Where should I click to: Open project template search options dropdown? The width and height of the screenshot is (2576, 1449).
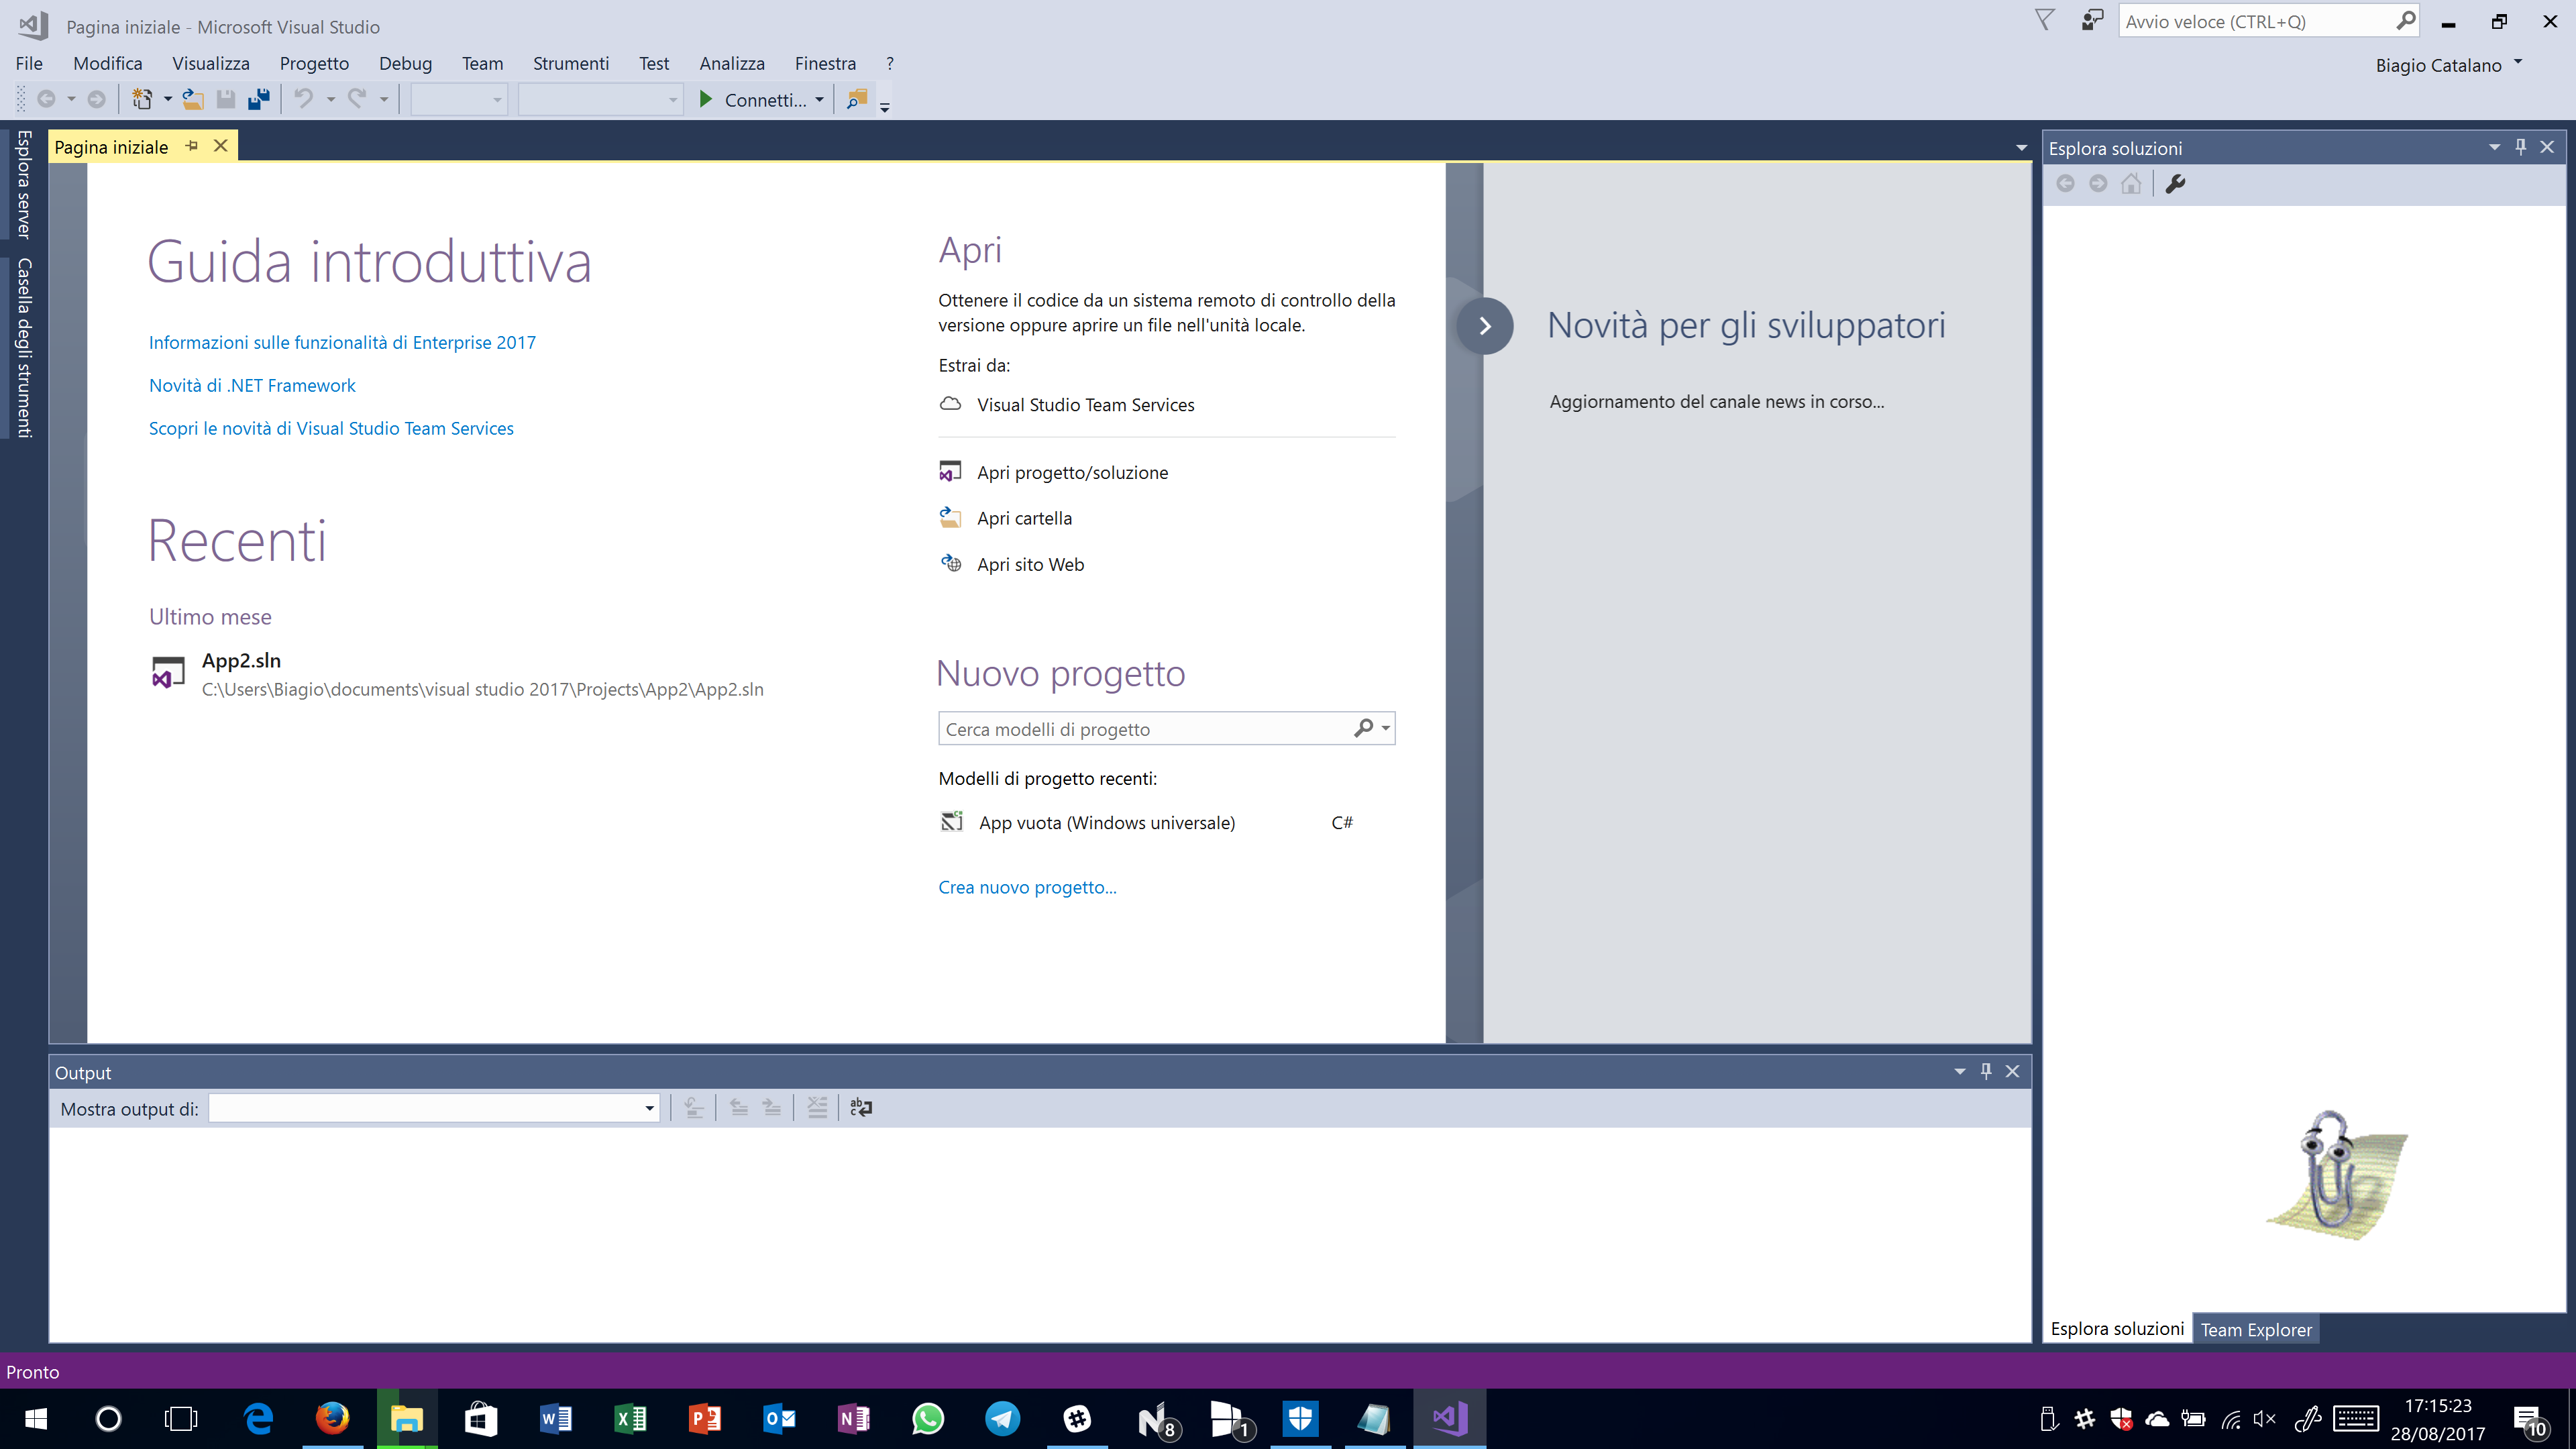point(1386,728)
